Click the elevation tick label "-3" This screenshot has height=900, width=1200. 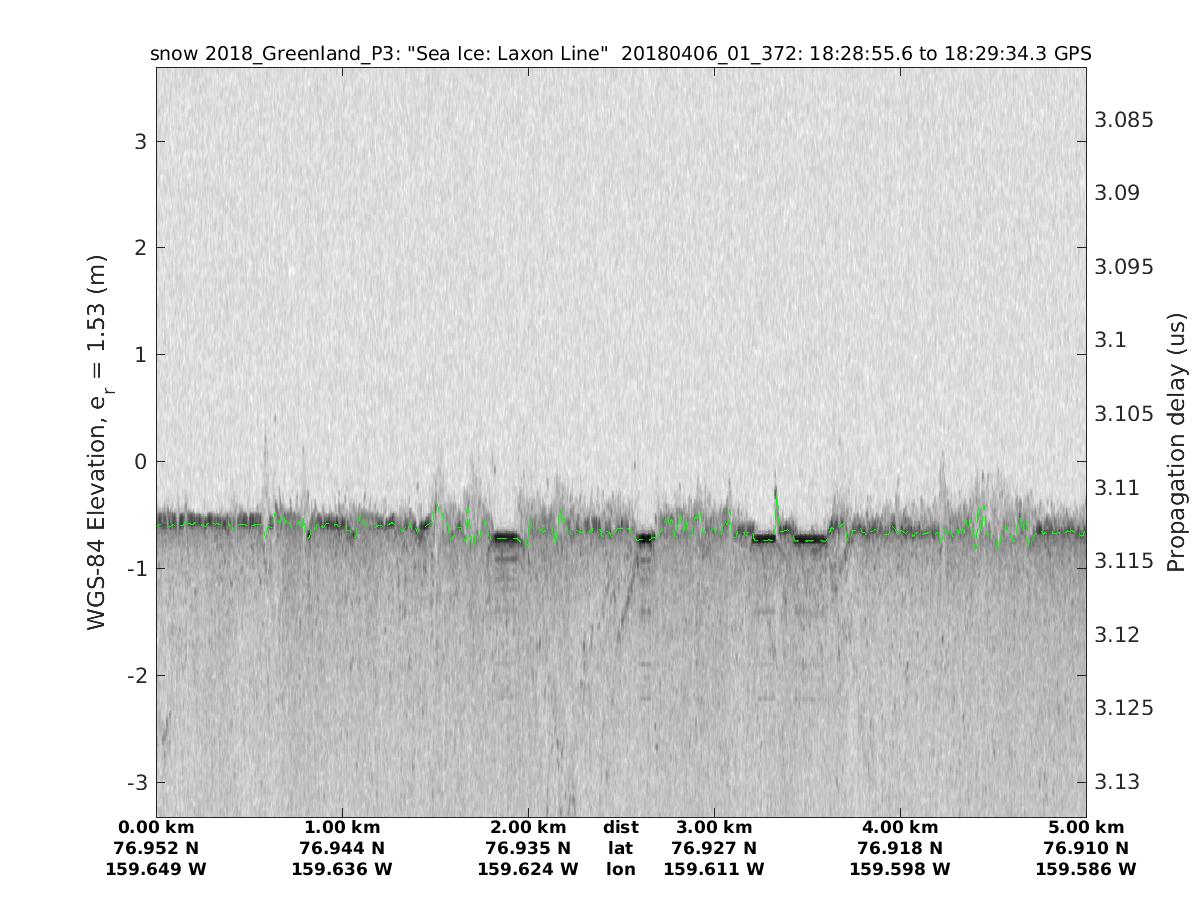(137, 782)
